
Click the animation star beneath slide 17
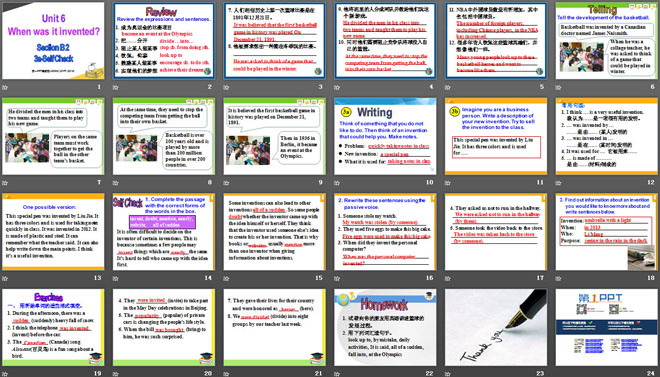447,278
